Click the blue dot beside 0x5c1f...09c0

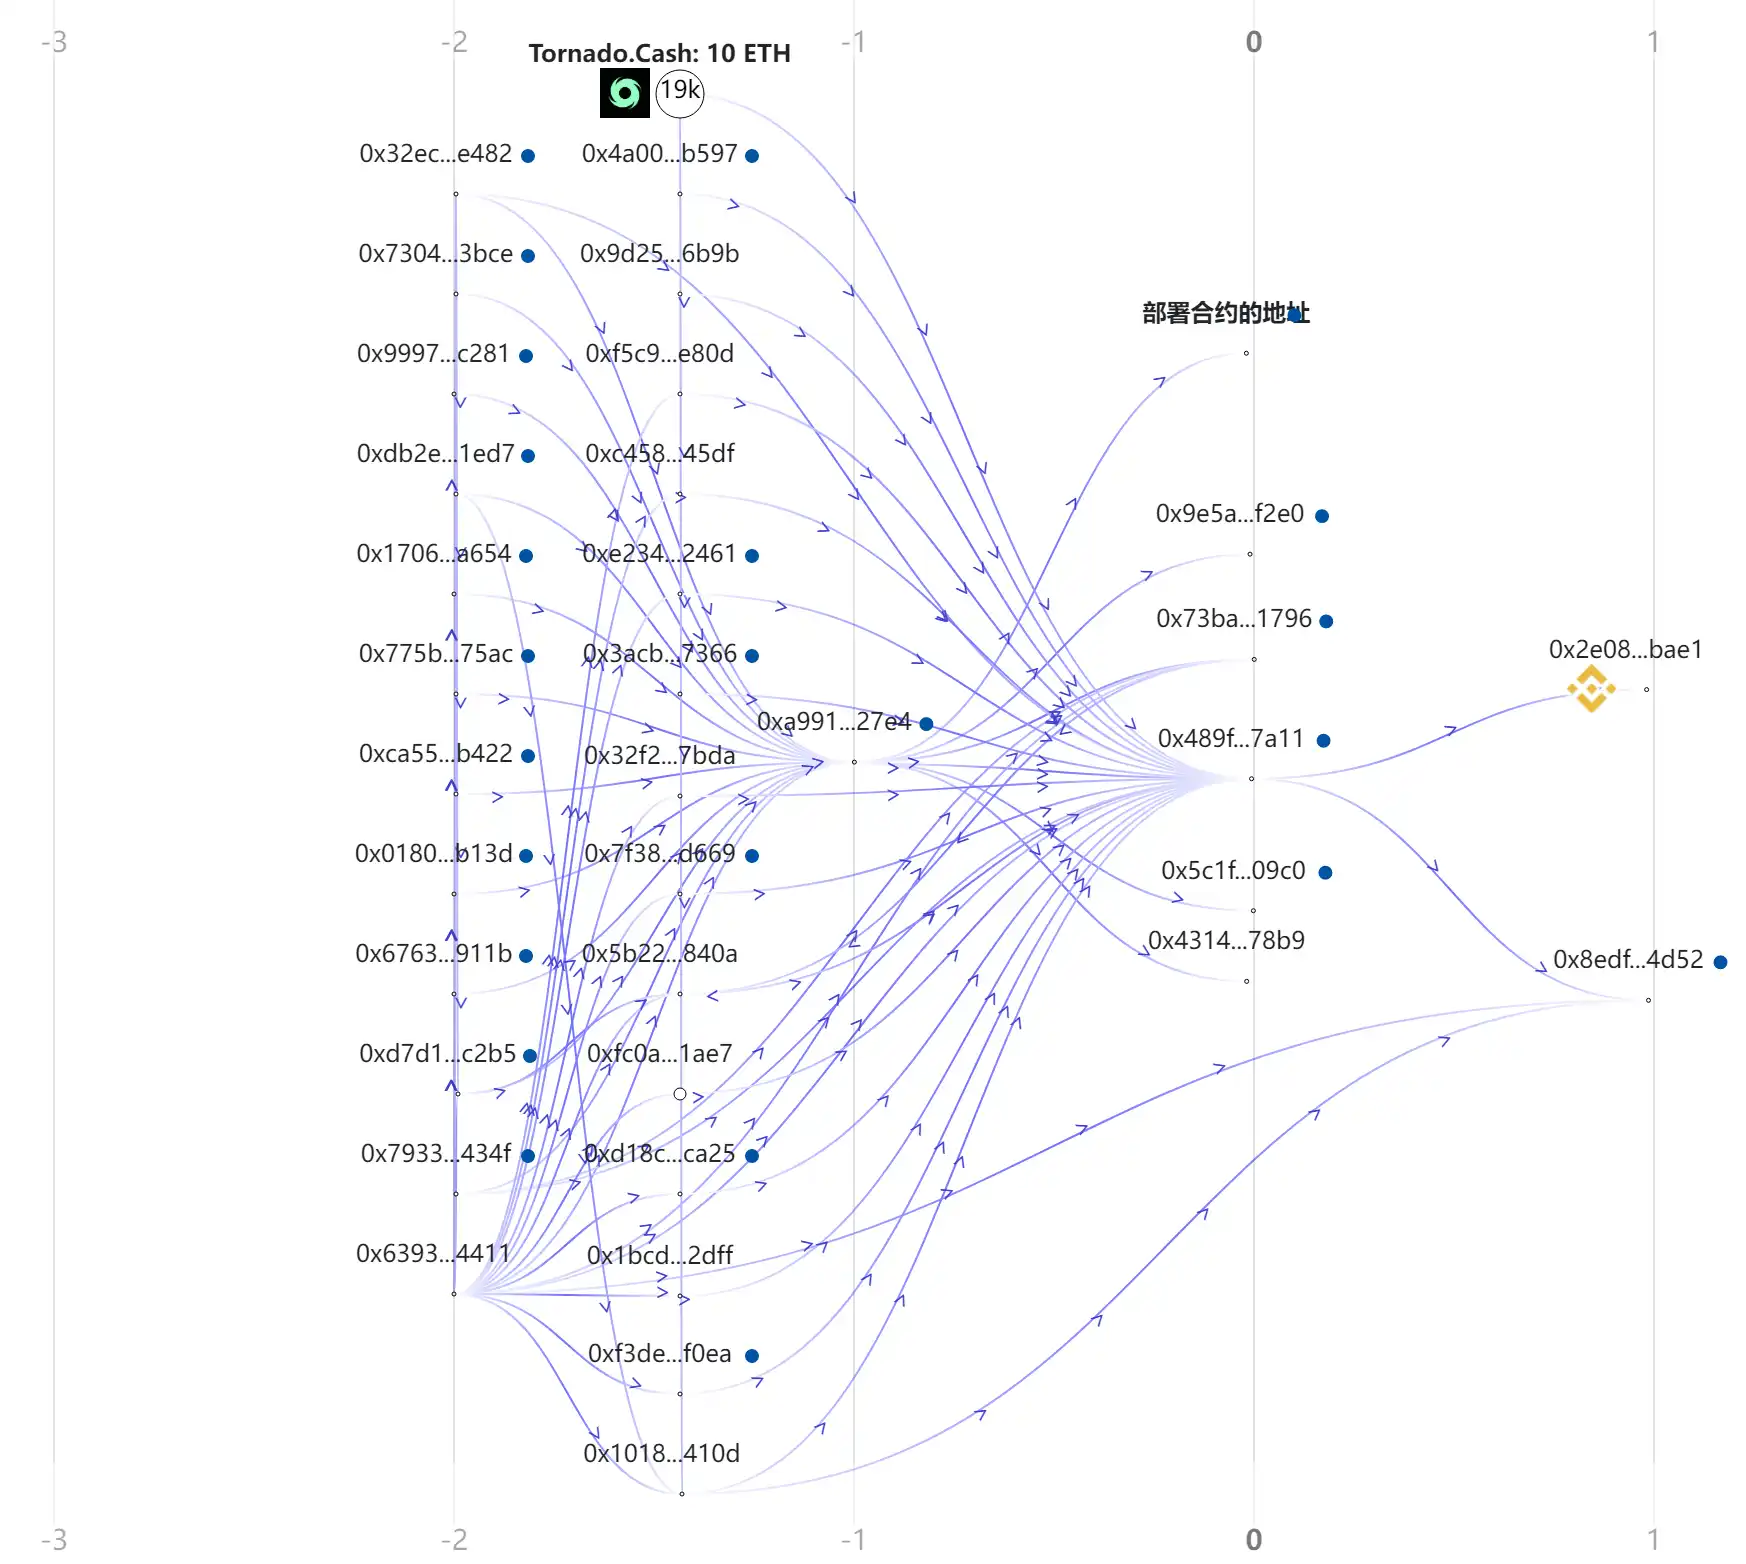[1325, 873]
